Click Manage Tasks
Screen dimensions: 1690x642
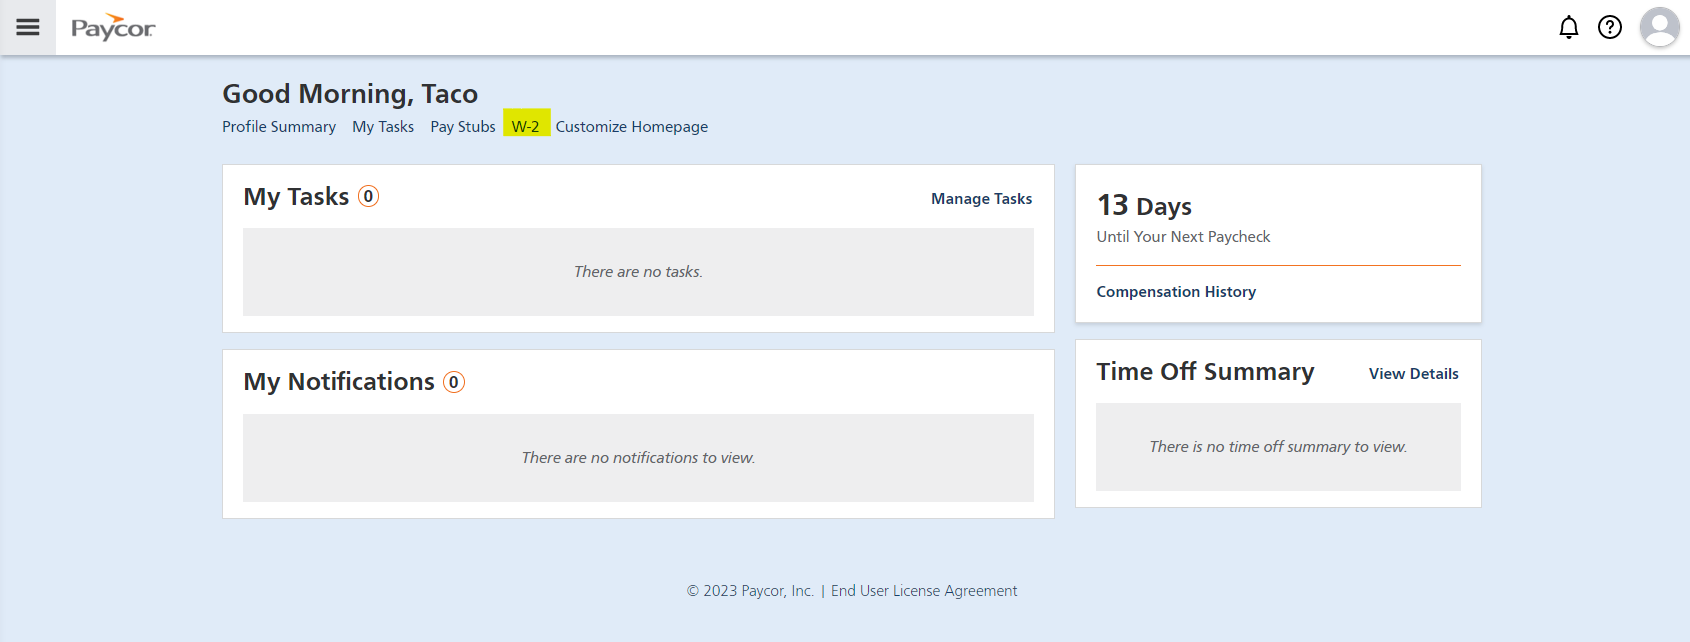click(981, 199)
